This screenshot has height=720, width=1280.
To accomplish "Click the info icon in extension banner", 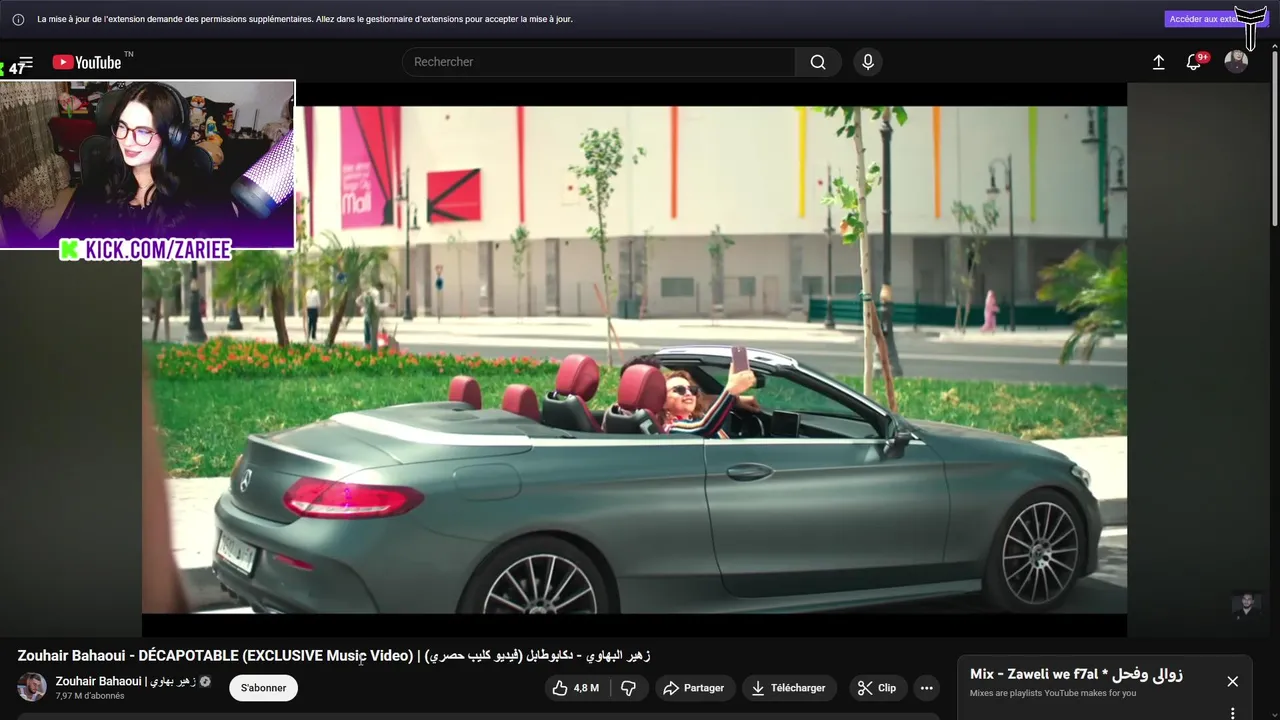I will [x=18, y=19].
